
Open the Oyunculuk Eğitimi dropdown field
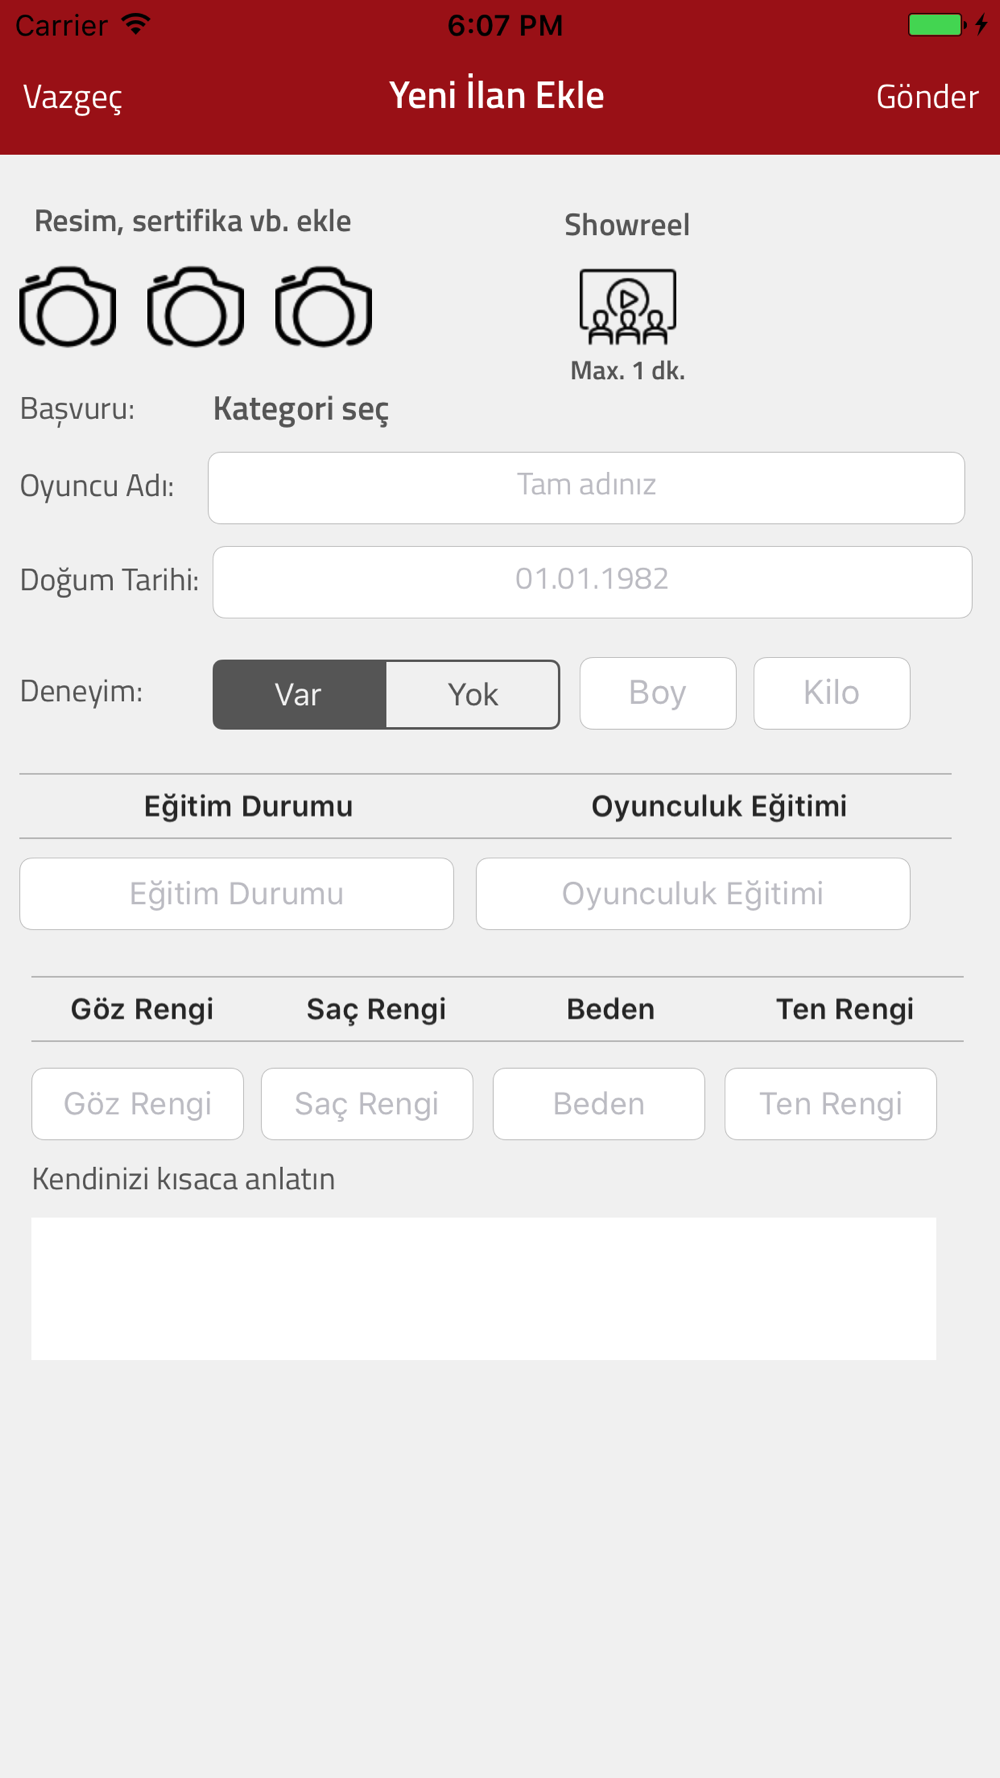(693, 894)
